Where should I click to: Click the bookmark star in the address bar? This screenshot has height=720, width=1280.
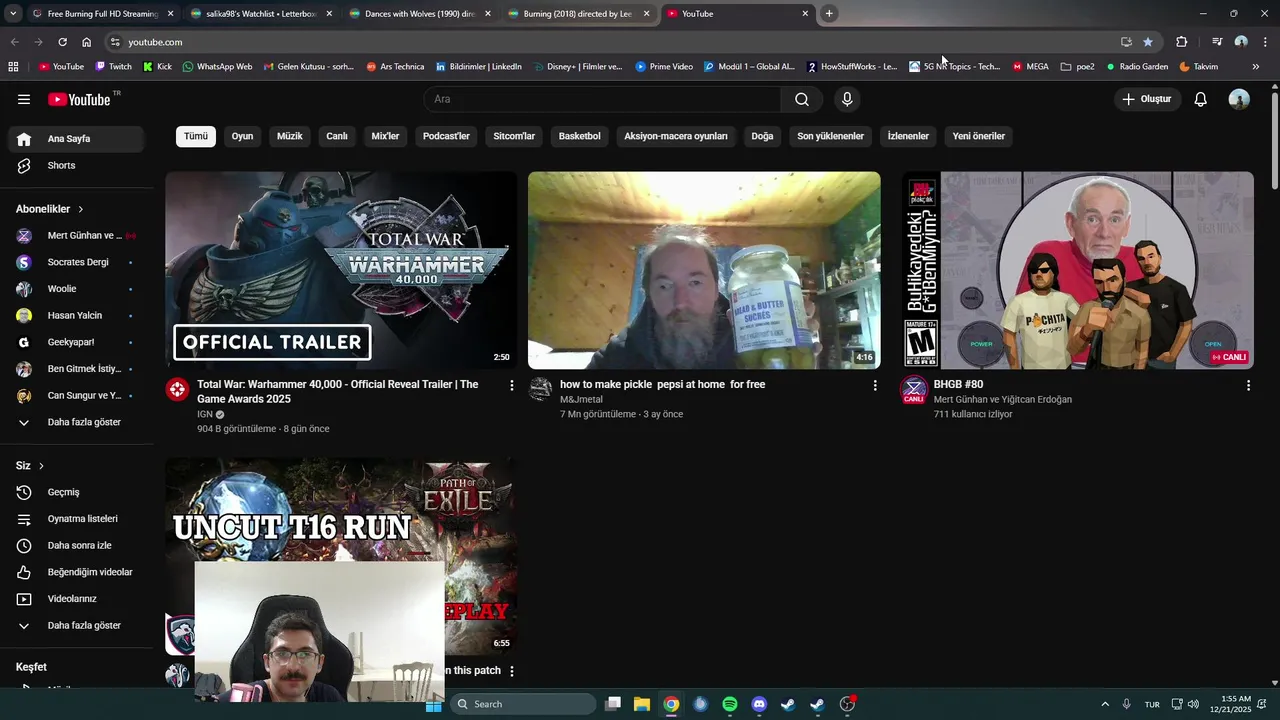coord(1147,42)
